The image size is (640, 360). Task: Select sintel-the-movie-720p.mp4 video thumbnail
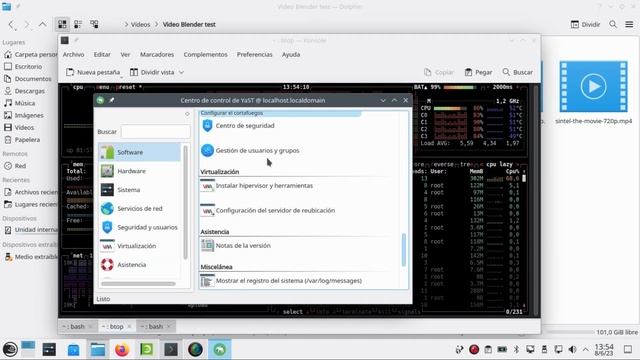[593, 87]
